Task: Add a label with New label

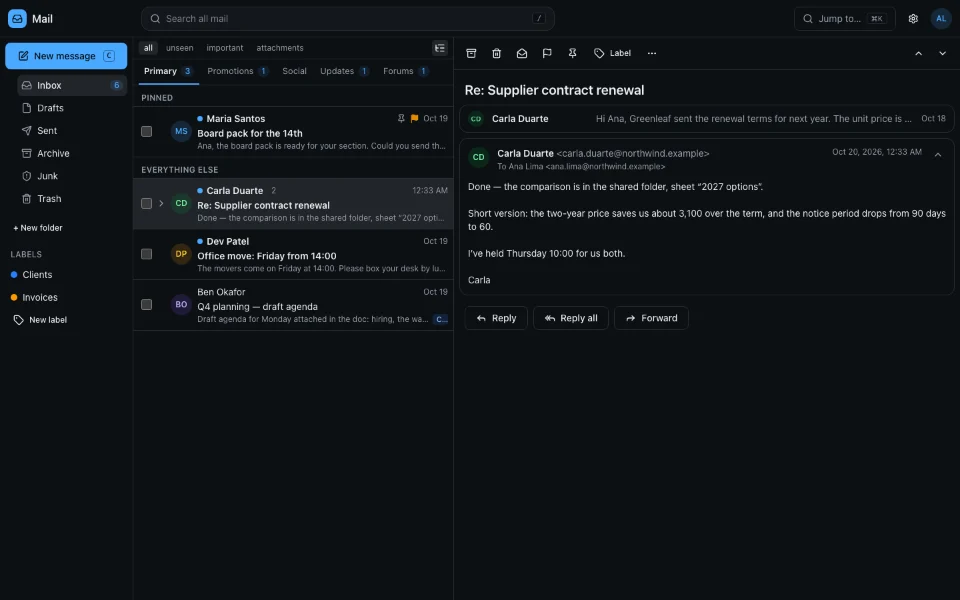Action: (x=40, y=320)
